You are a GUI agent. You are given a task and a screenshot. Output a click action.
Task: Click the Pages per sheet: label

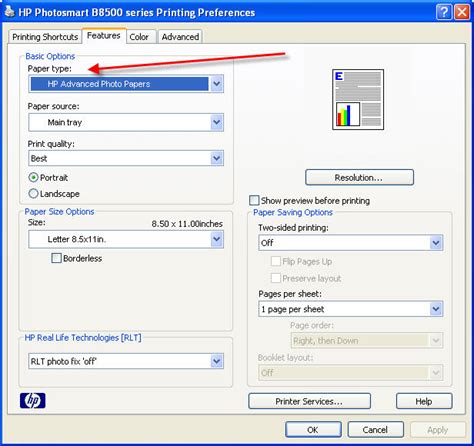pos(290,294)
